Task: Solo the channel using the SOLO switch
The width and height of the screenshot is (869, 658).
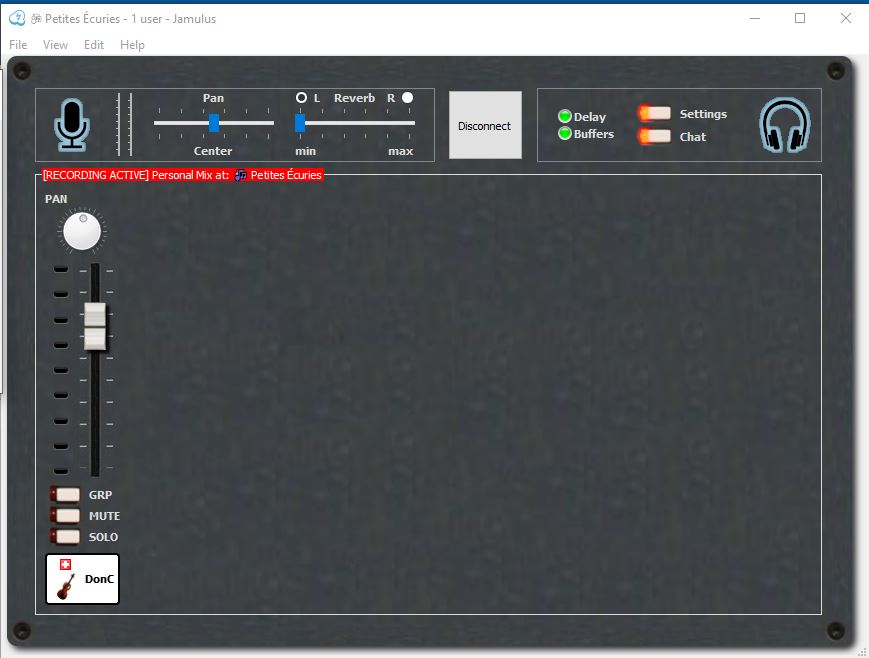Action: tap(66, 537)
